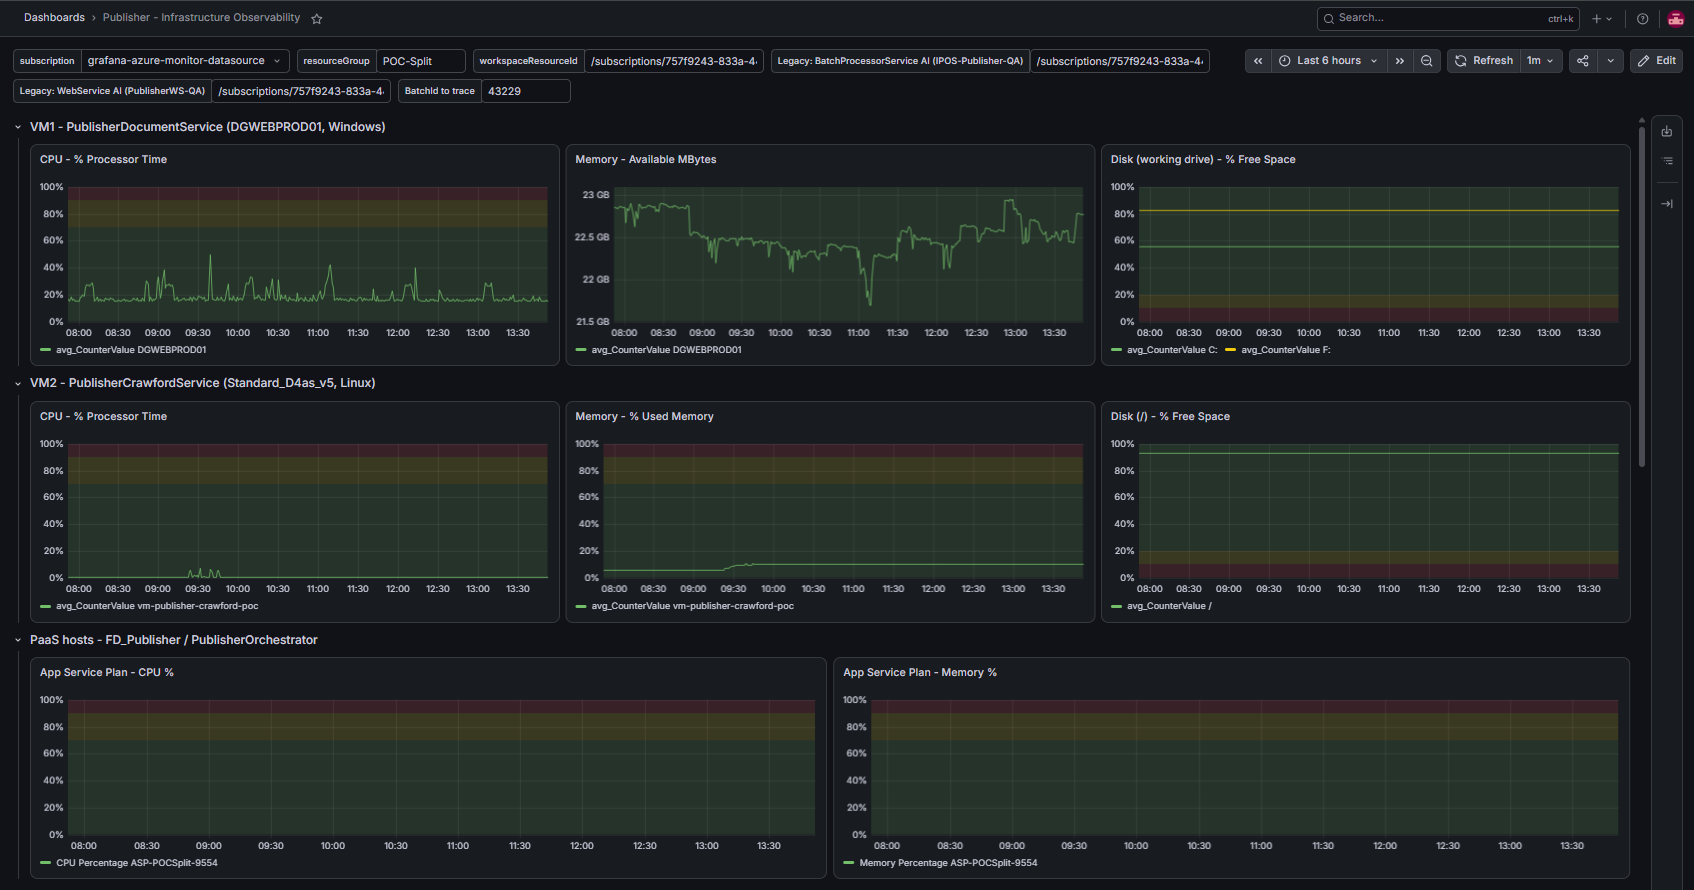Open VM1 CPU - % Processor Time panel title
The image size is (1694, 890).
coord(103,160)
